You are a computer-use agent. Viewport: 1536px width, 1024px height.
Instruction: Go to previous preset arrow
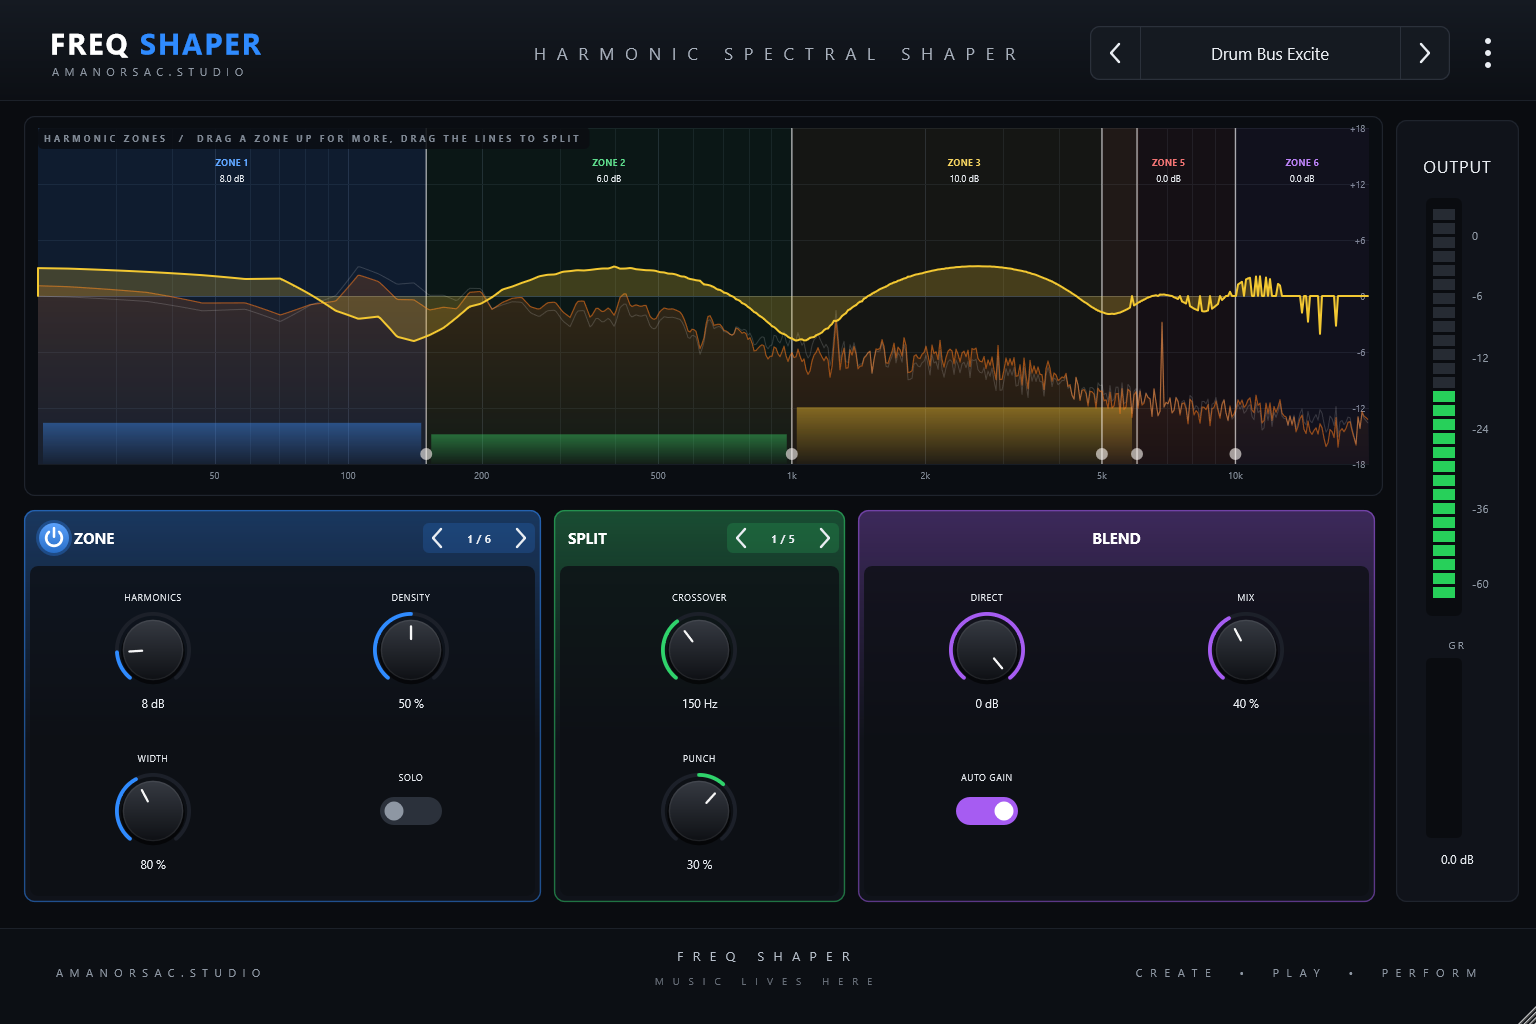pos(1116,53)
